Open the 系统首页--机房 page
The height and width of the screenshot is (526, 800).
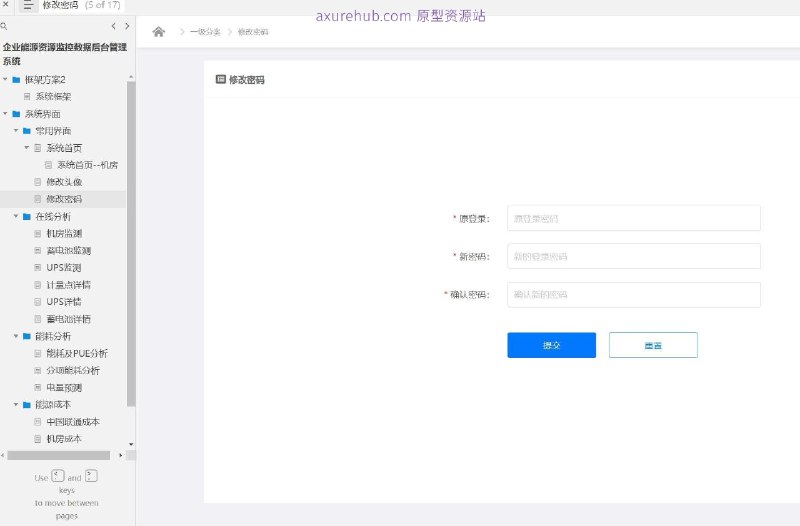pyautogui.click(x=87, y=165)
